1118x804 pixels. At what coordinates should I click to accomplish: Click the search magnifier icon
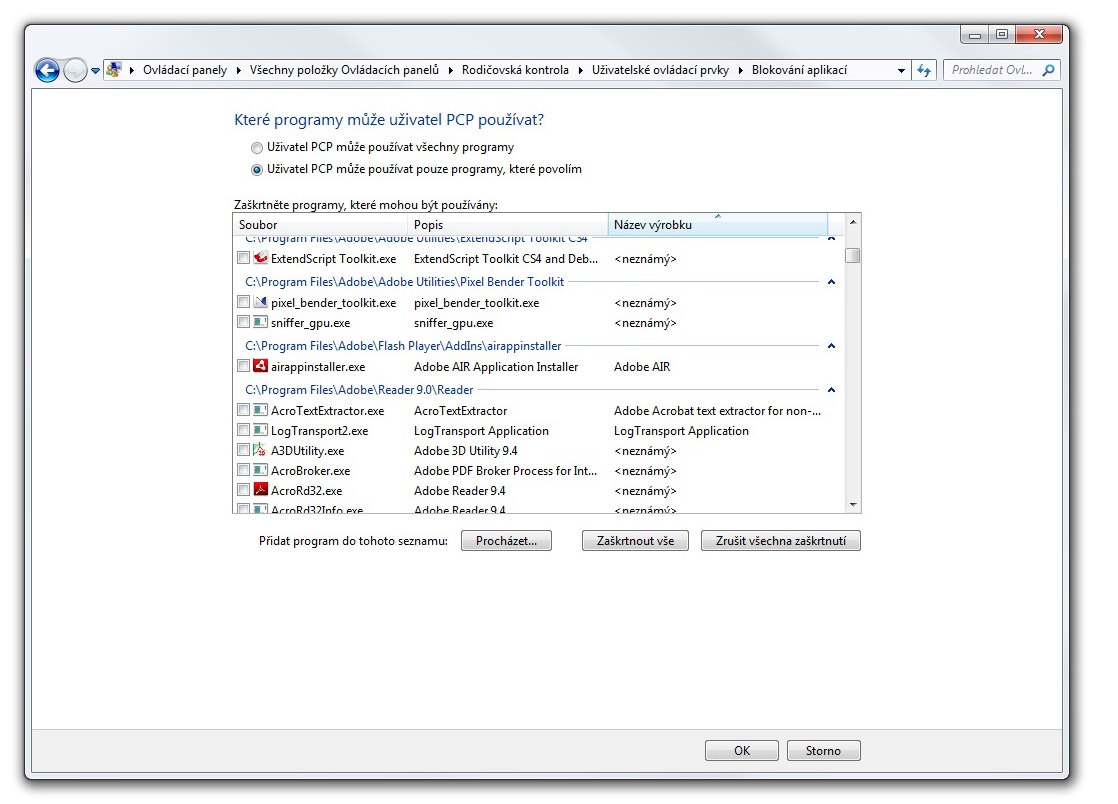pos(1049,70)
